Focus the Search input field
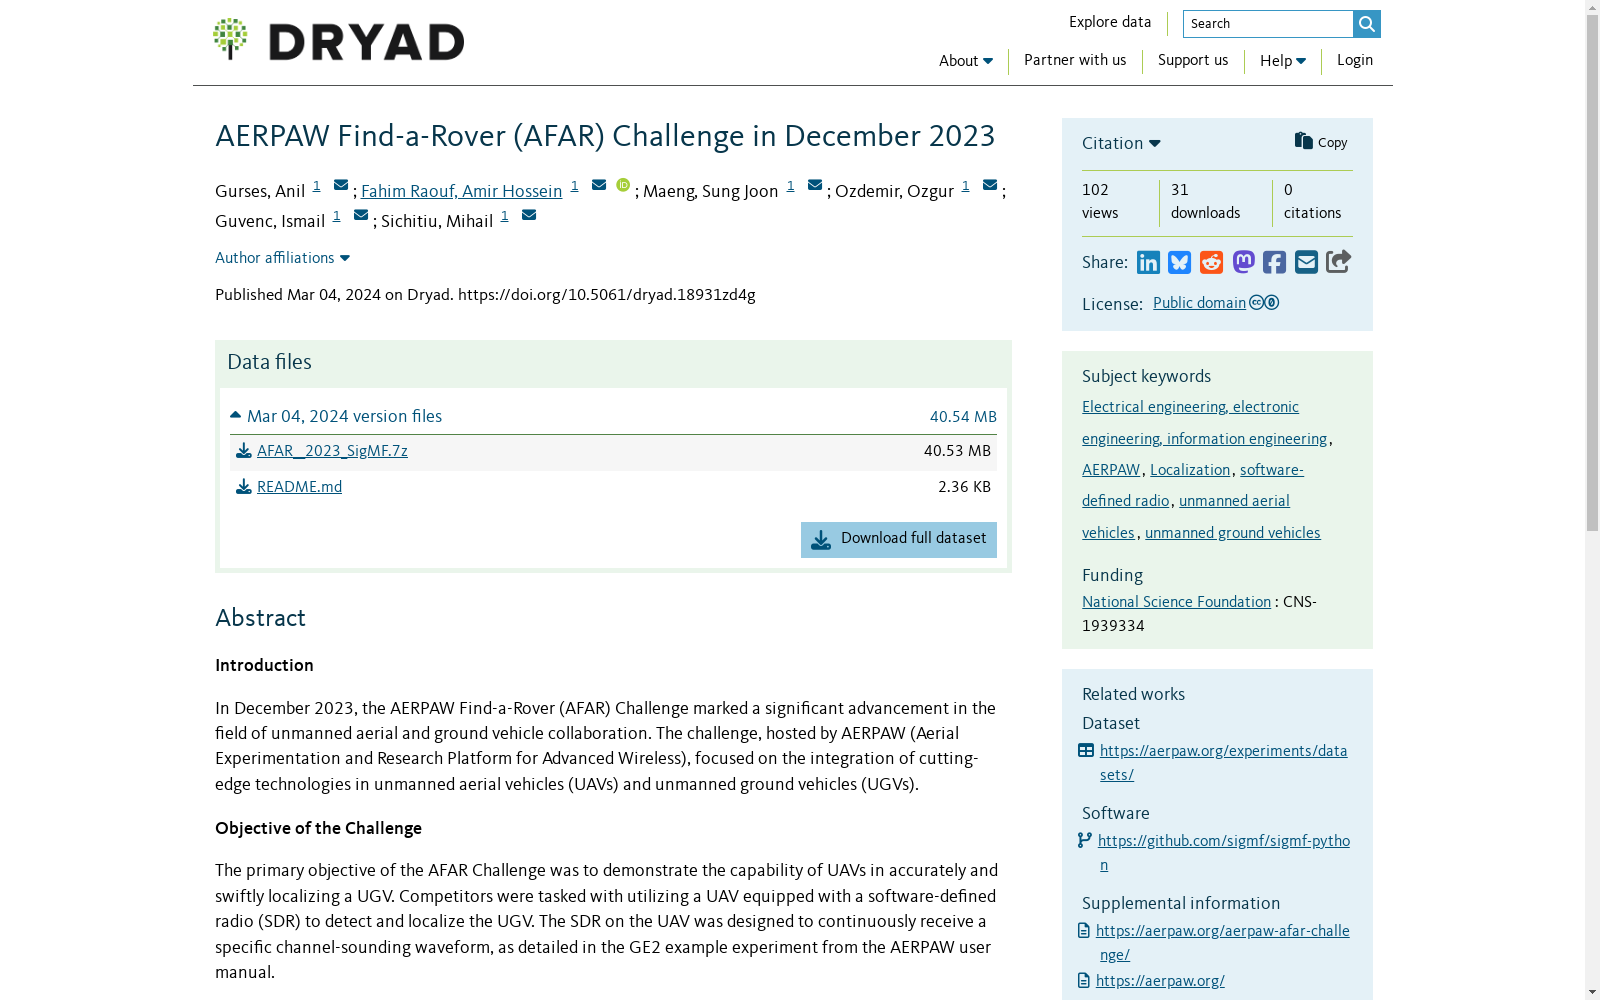 click(x=1268, y=24)
